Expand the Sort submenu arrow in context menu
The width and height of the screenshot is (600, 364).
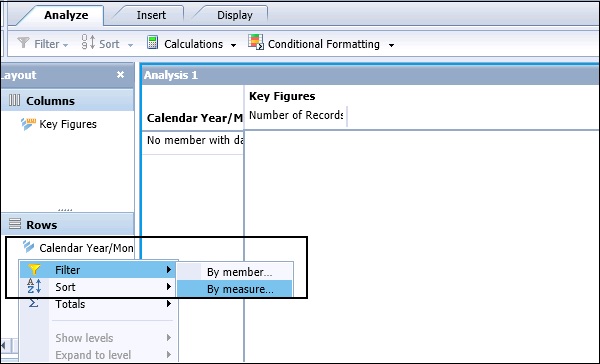168,286
